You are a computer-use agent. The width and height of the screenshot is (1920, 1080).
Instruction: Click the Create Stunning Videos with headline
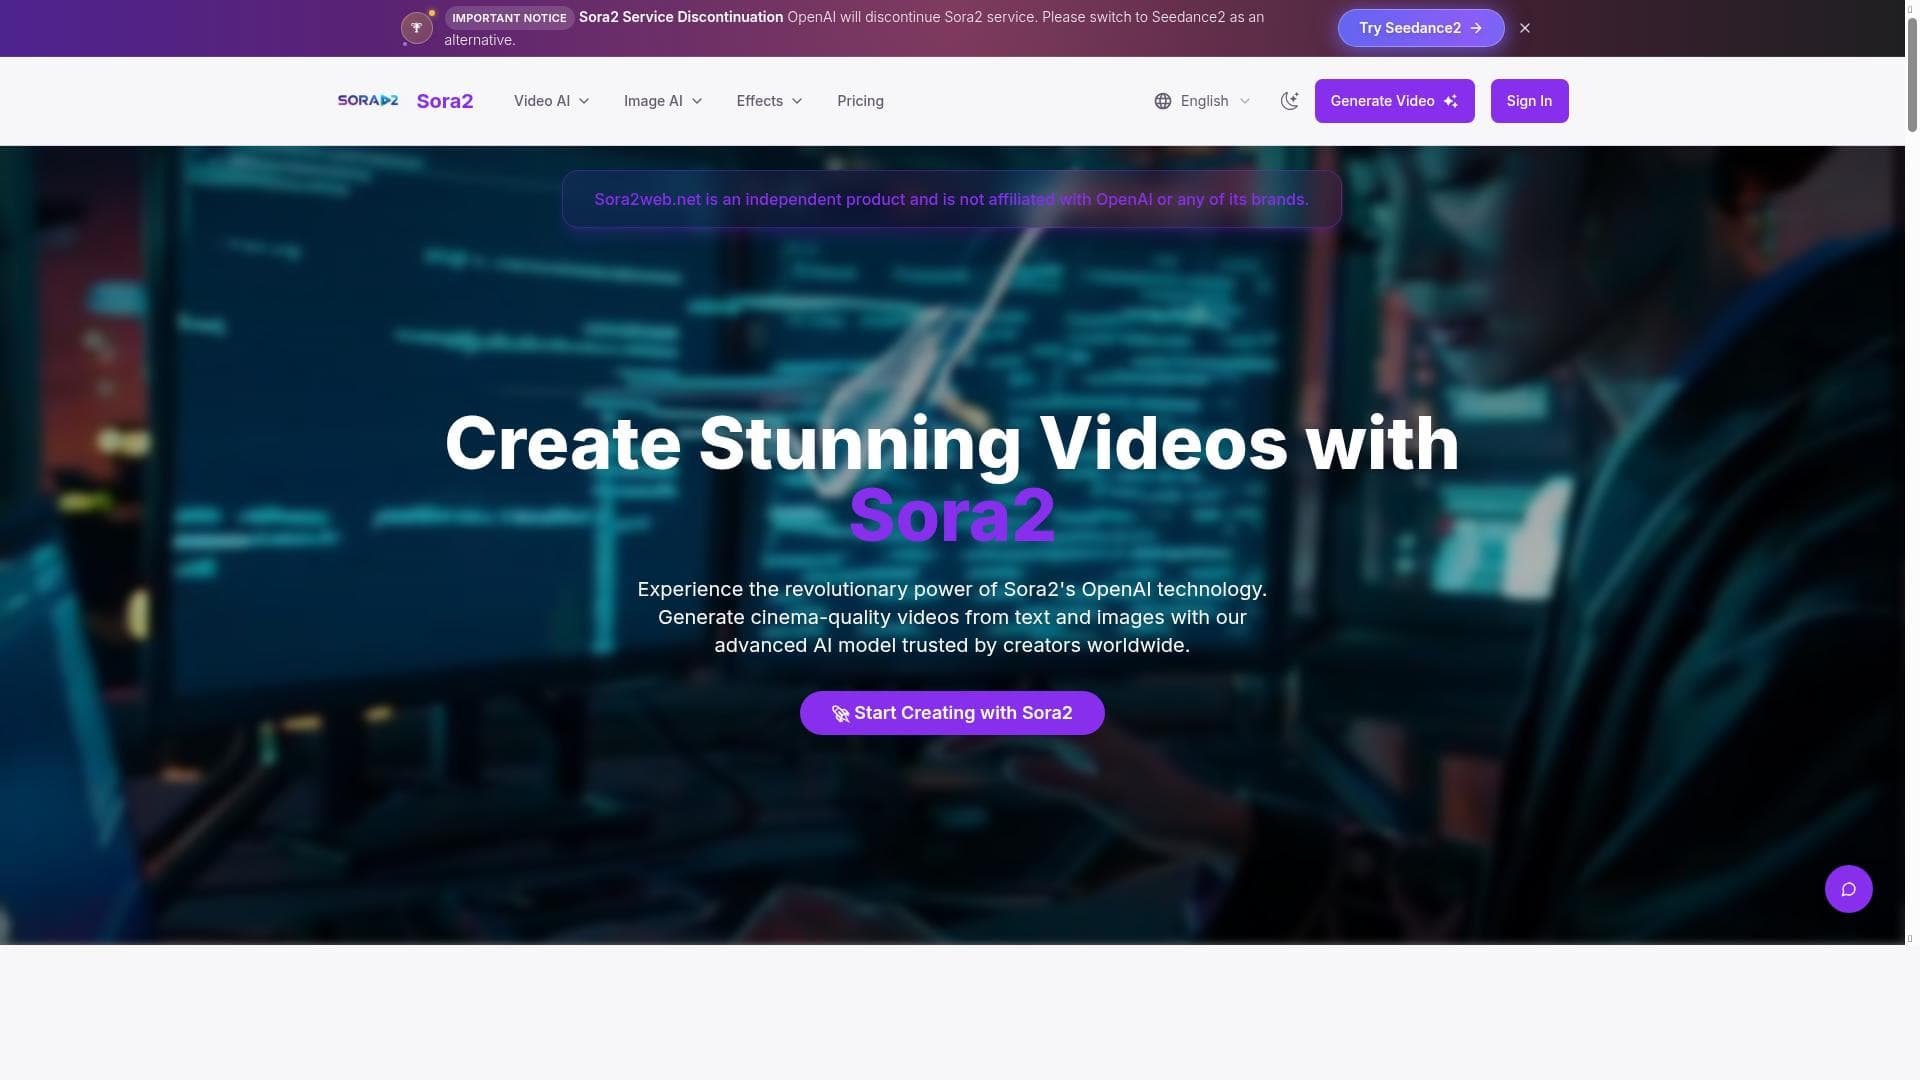tap(952, 442)
